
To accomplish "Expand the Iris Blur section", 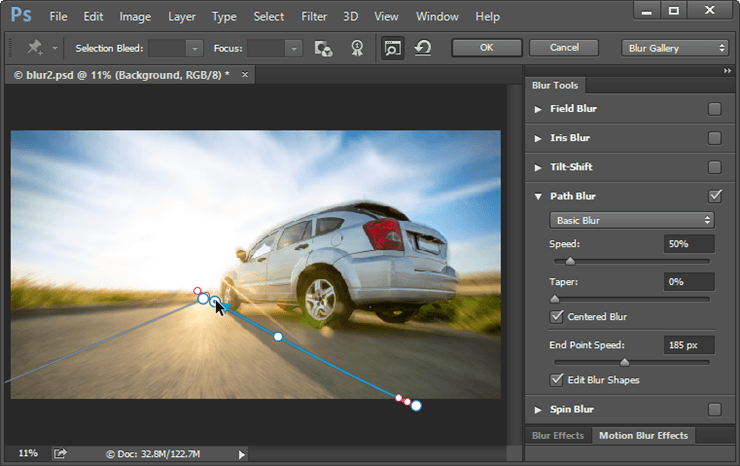I will (x=538, y=138).
